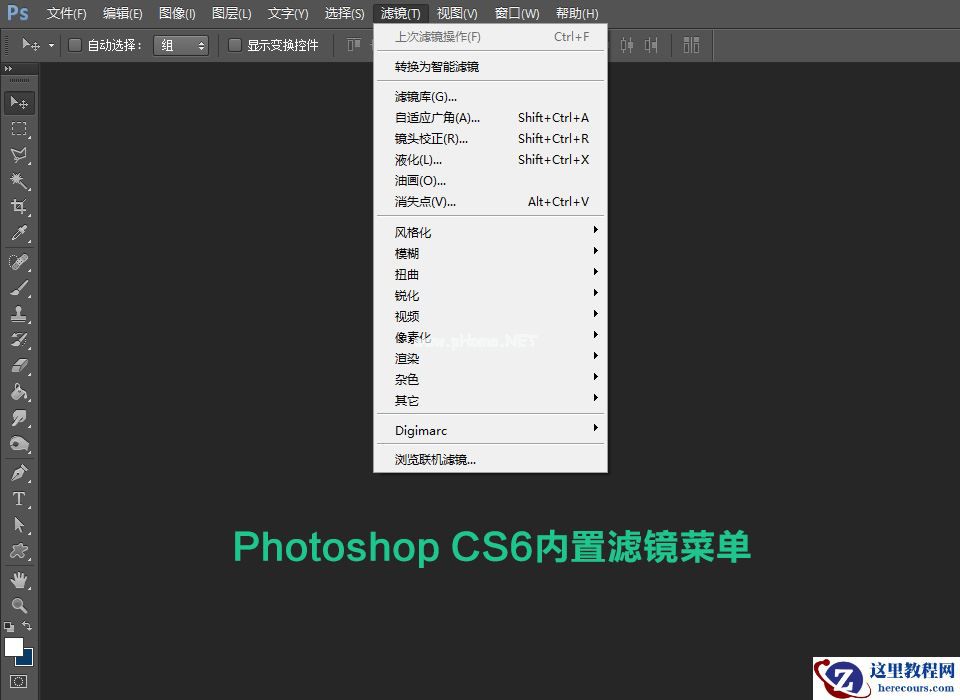Select the Brush tool
Screen dimensions: 960x700
[20, 286]
